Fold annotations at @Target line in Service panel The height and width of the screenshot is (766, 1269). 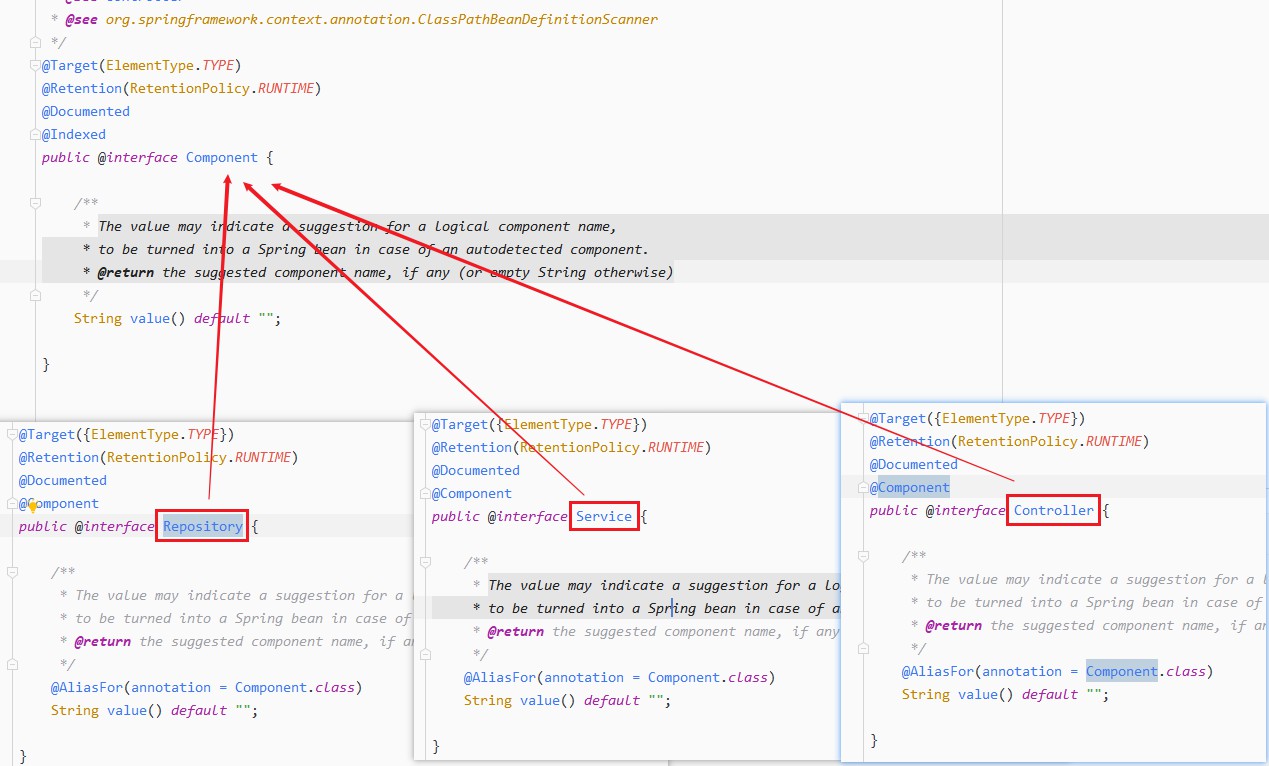coord(425,425)
